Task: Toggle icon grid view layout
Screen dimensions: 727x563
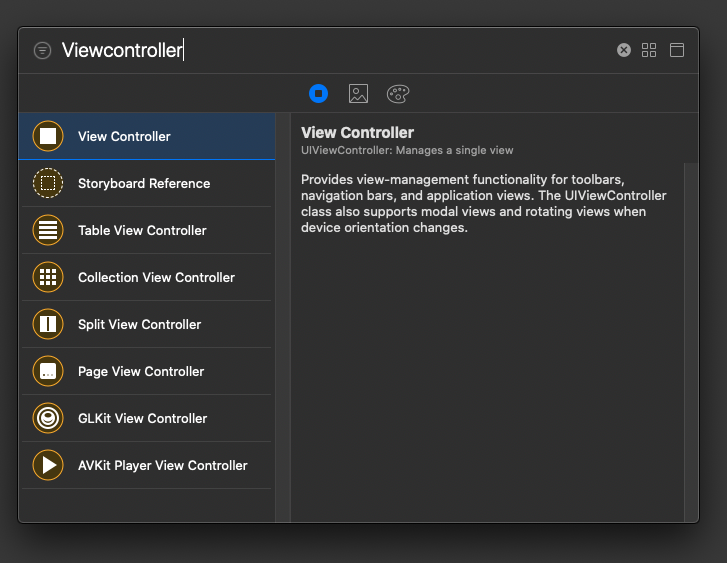Action: 649,50
